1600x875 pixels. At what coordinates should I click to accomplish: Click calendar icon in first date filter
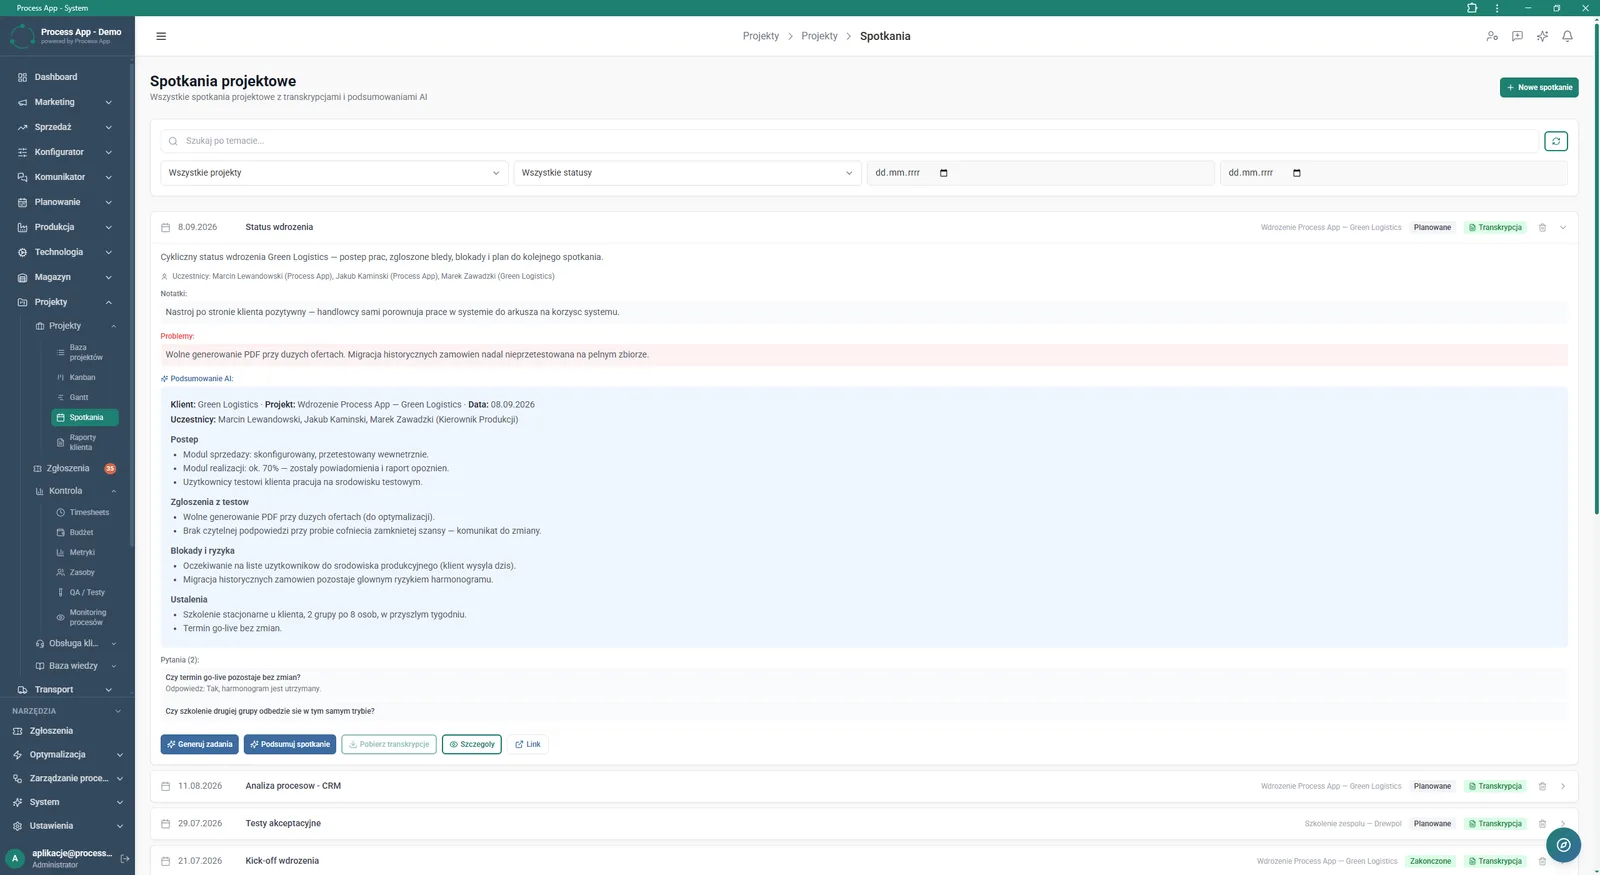[943, 173]
